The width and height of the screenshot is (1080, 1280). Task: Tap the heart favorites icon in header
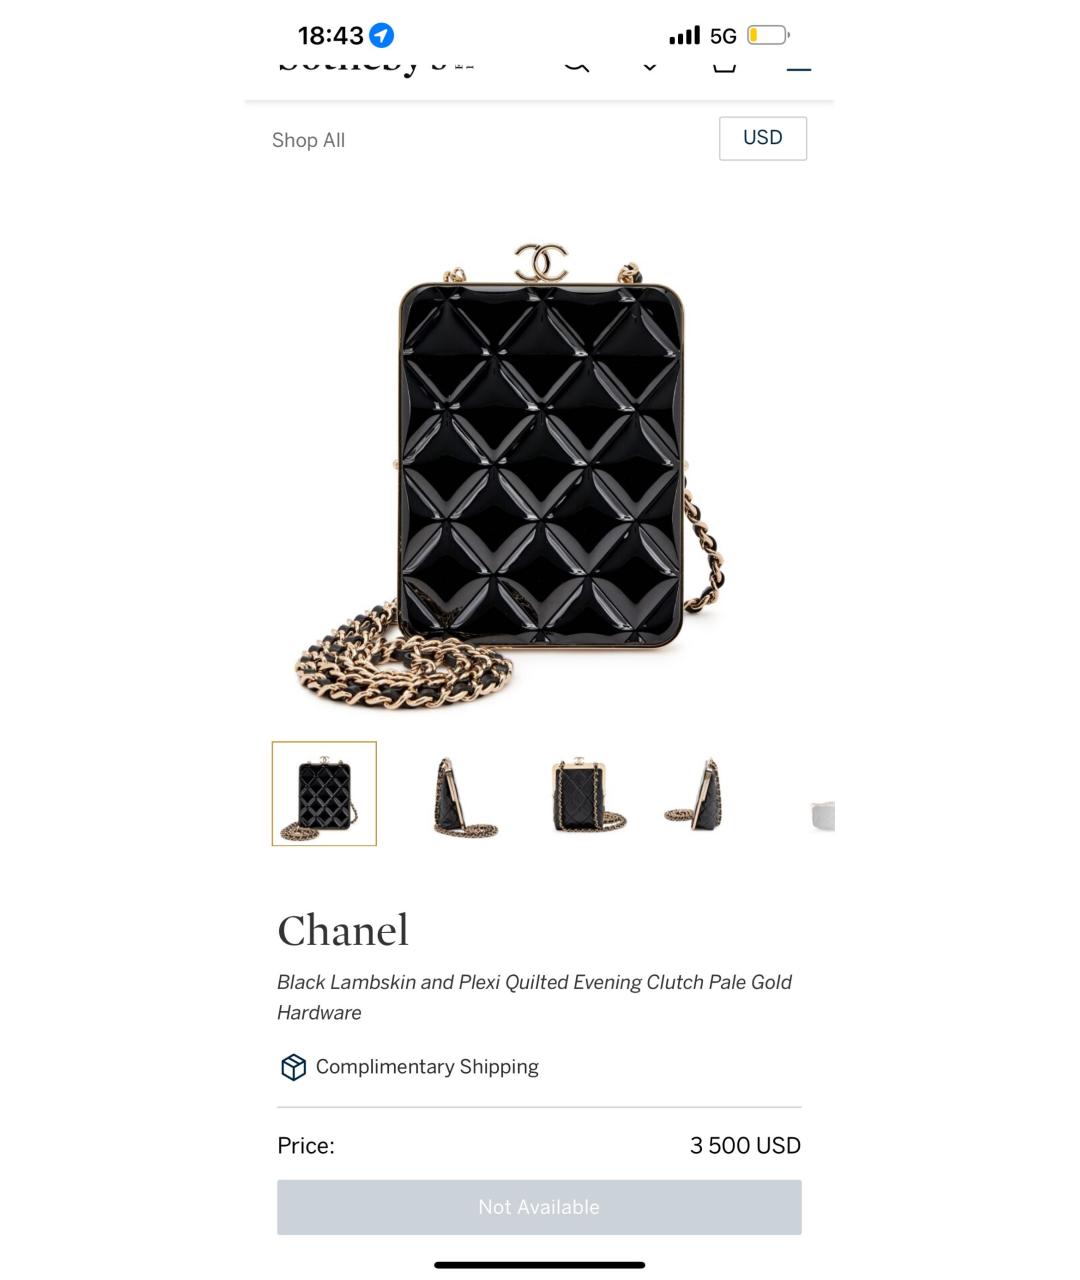(650, 65)
